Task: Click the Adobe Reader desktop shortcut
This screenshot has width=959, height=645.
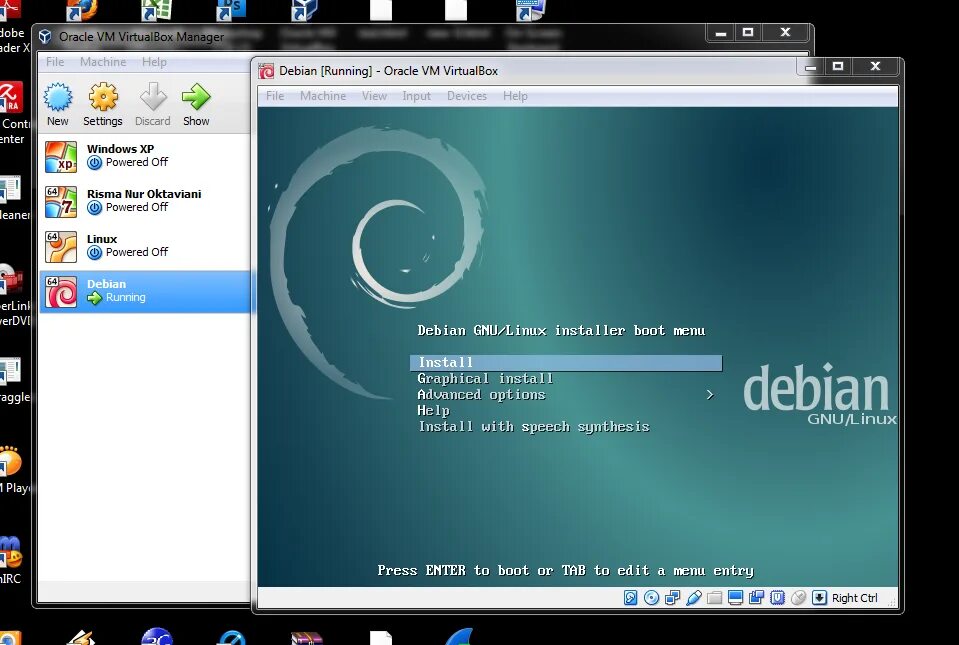Action: (x=12, y=28)
